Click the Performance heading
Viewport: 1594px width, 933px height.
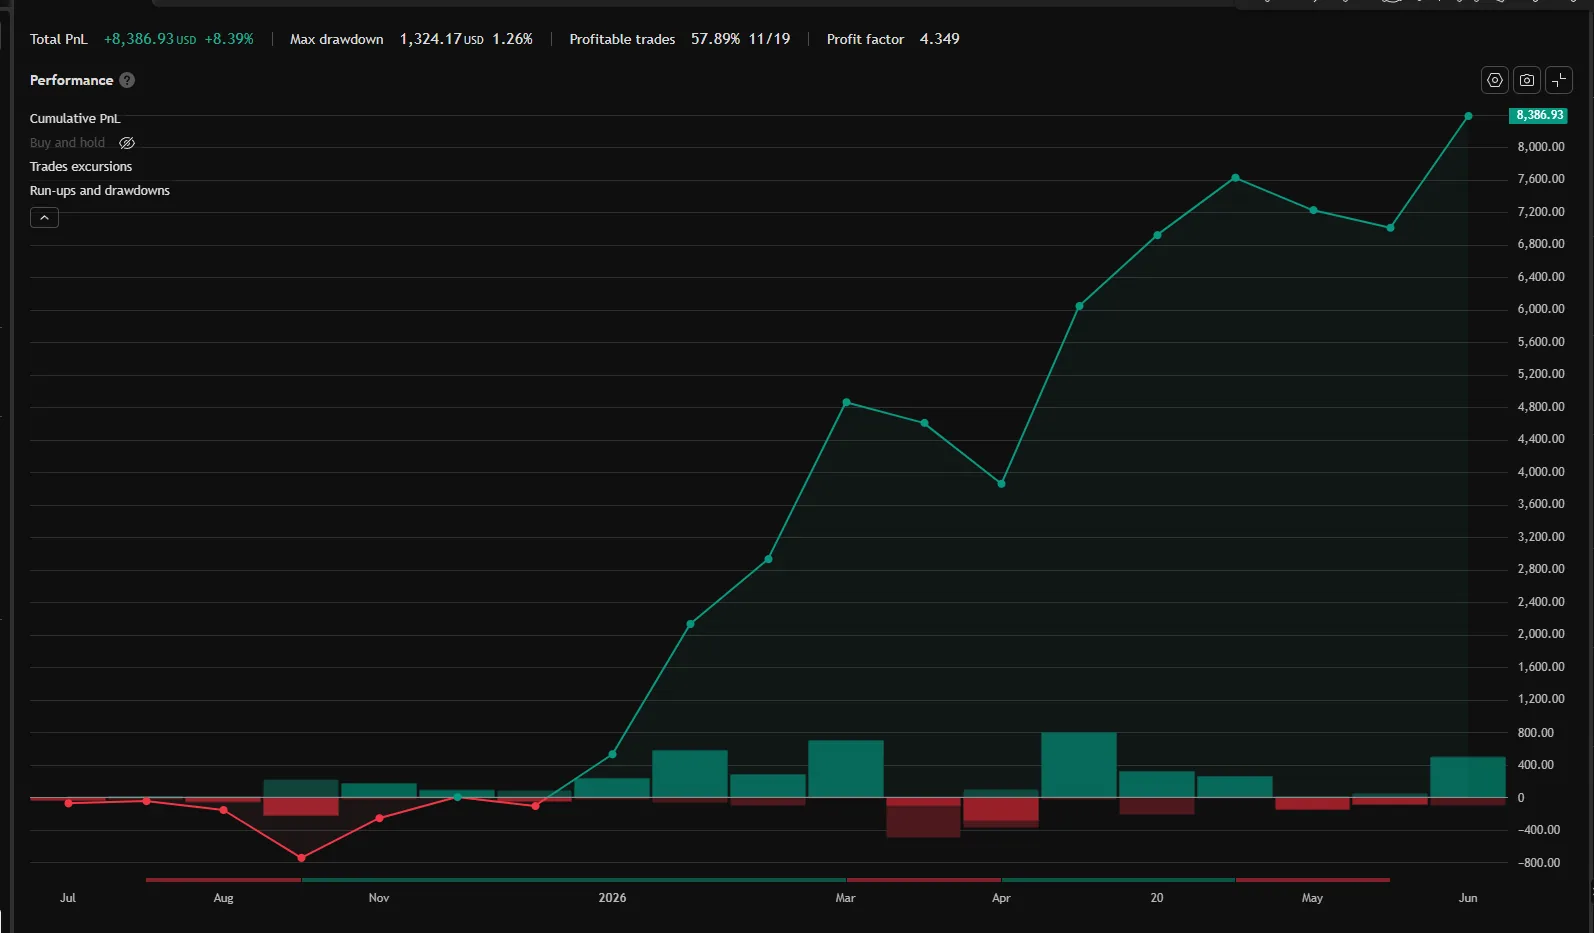tap(71, 80)
